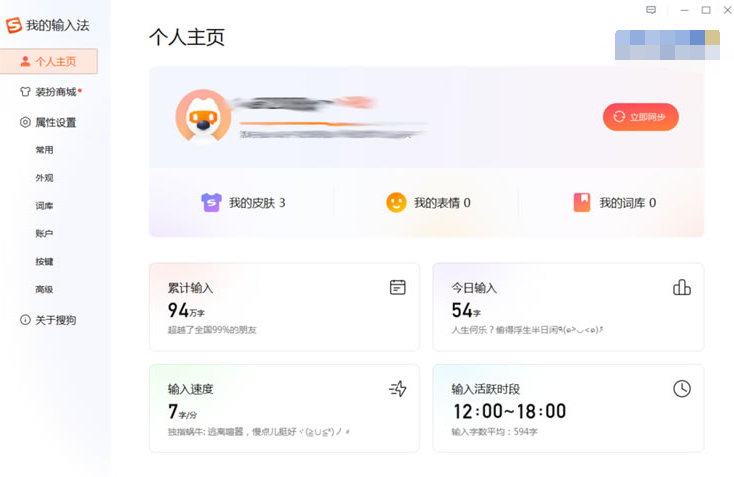Click the 累计输入 card title

(190, 288)
